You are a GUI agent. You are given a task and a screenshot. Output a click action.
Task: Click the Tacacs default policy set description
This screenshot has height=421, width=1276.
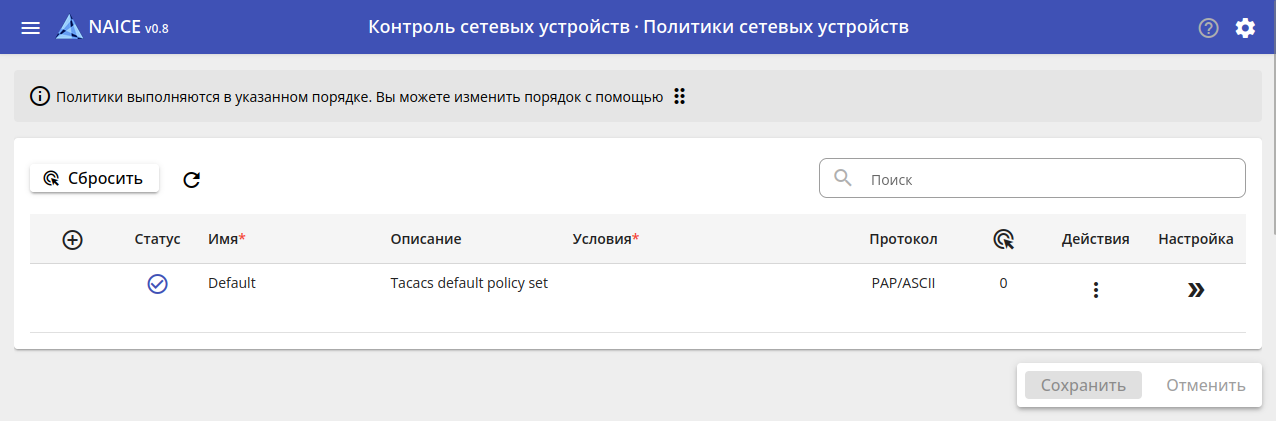tap(469, 283)
